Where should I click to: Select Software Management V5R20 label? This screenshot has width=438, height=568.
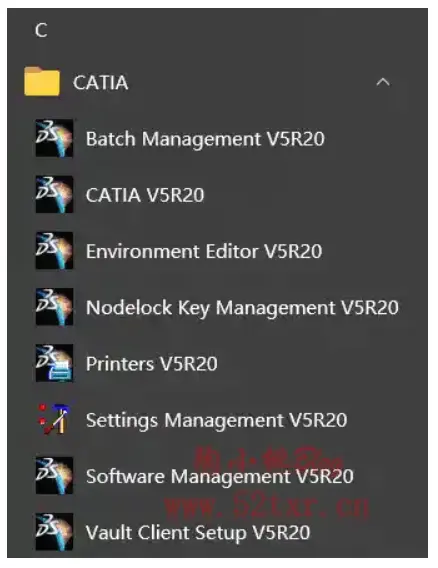[x=220, y=476]
